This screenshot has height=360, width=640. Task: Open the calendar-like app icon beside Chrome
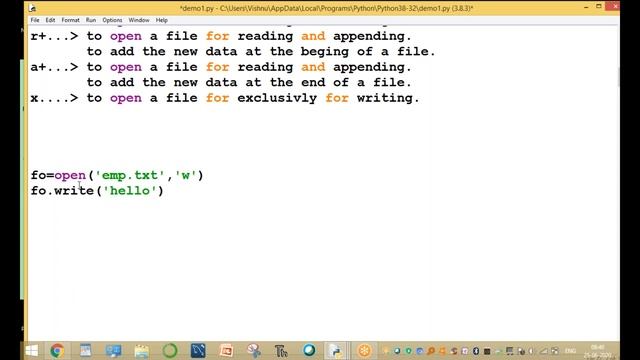[x=86, y=351]
